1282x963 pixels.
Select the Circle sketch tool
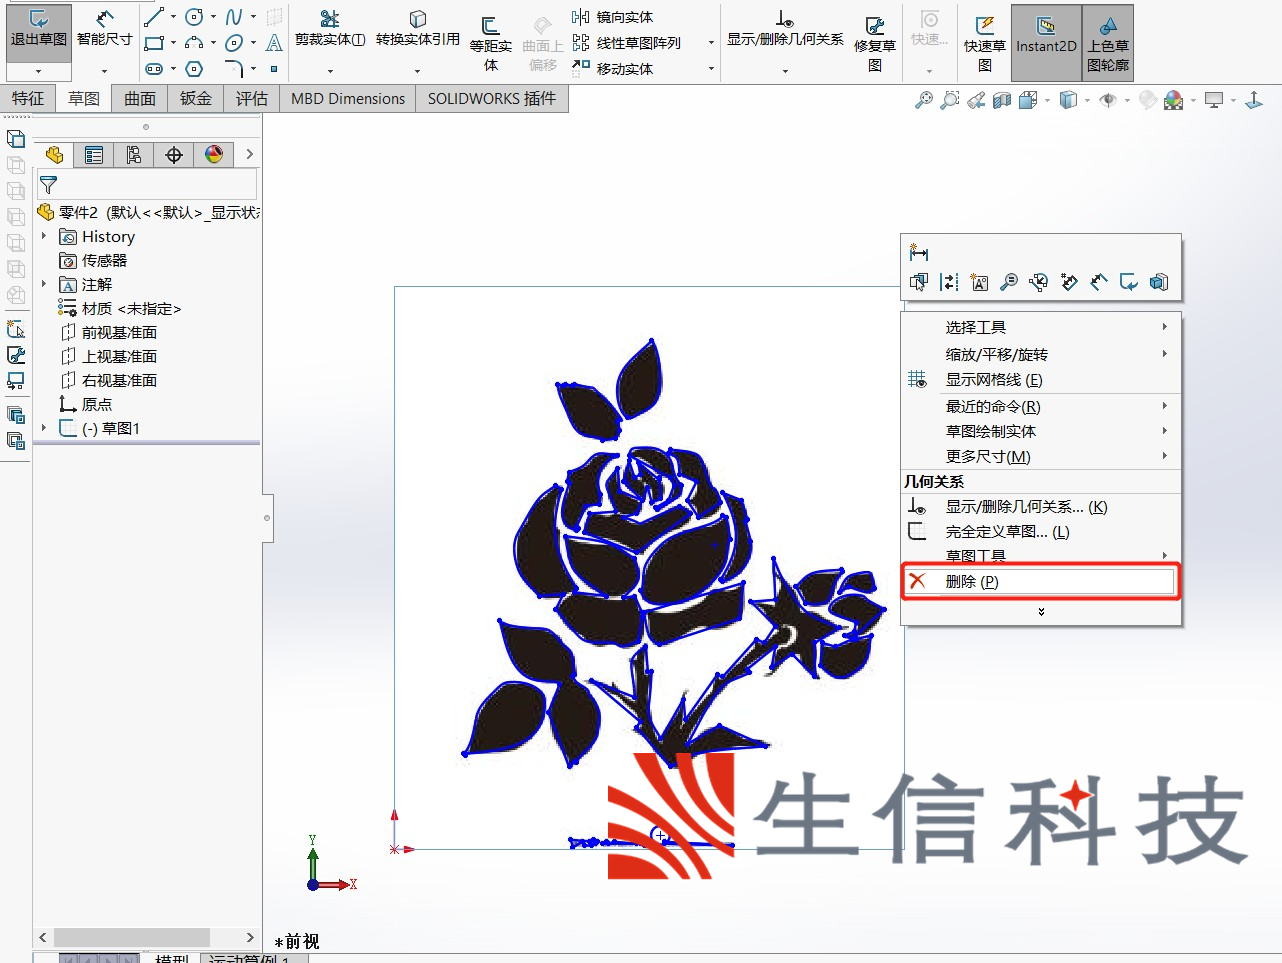point(194,17)
